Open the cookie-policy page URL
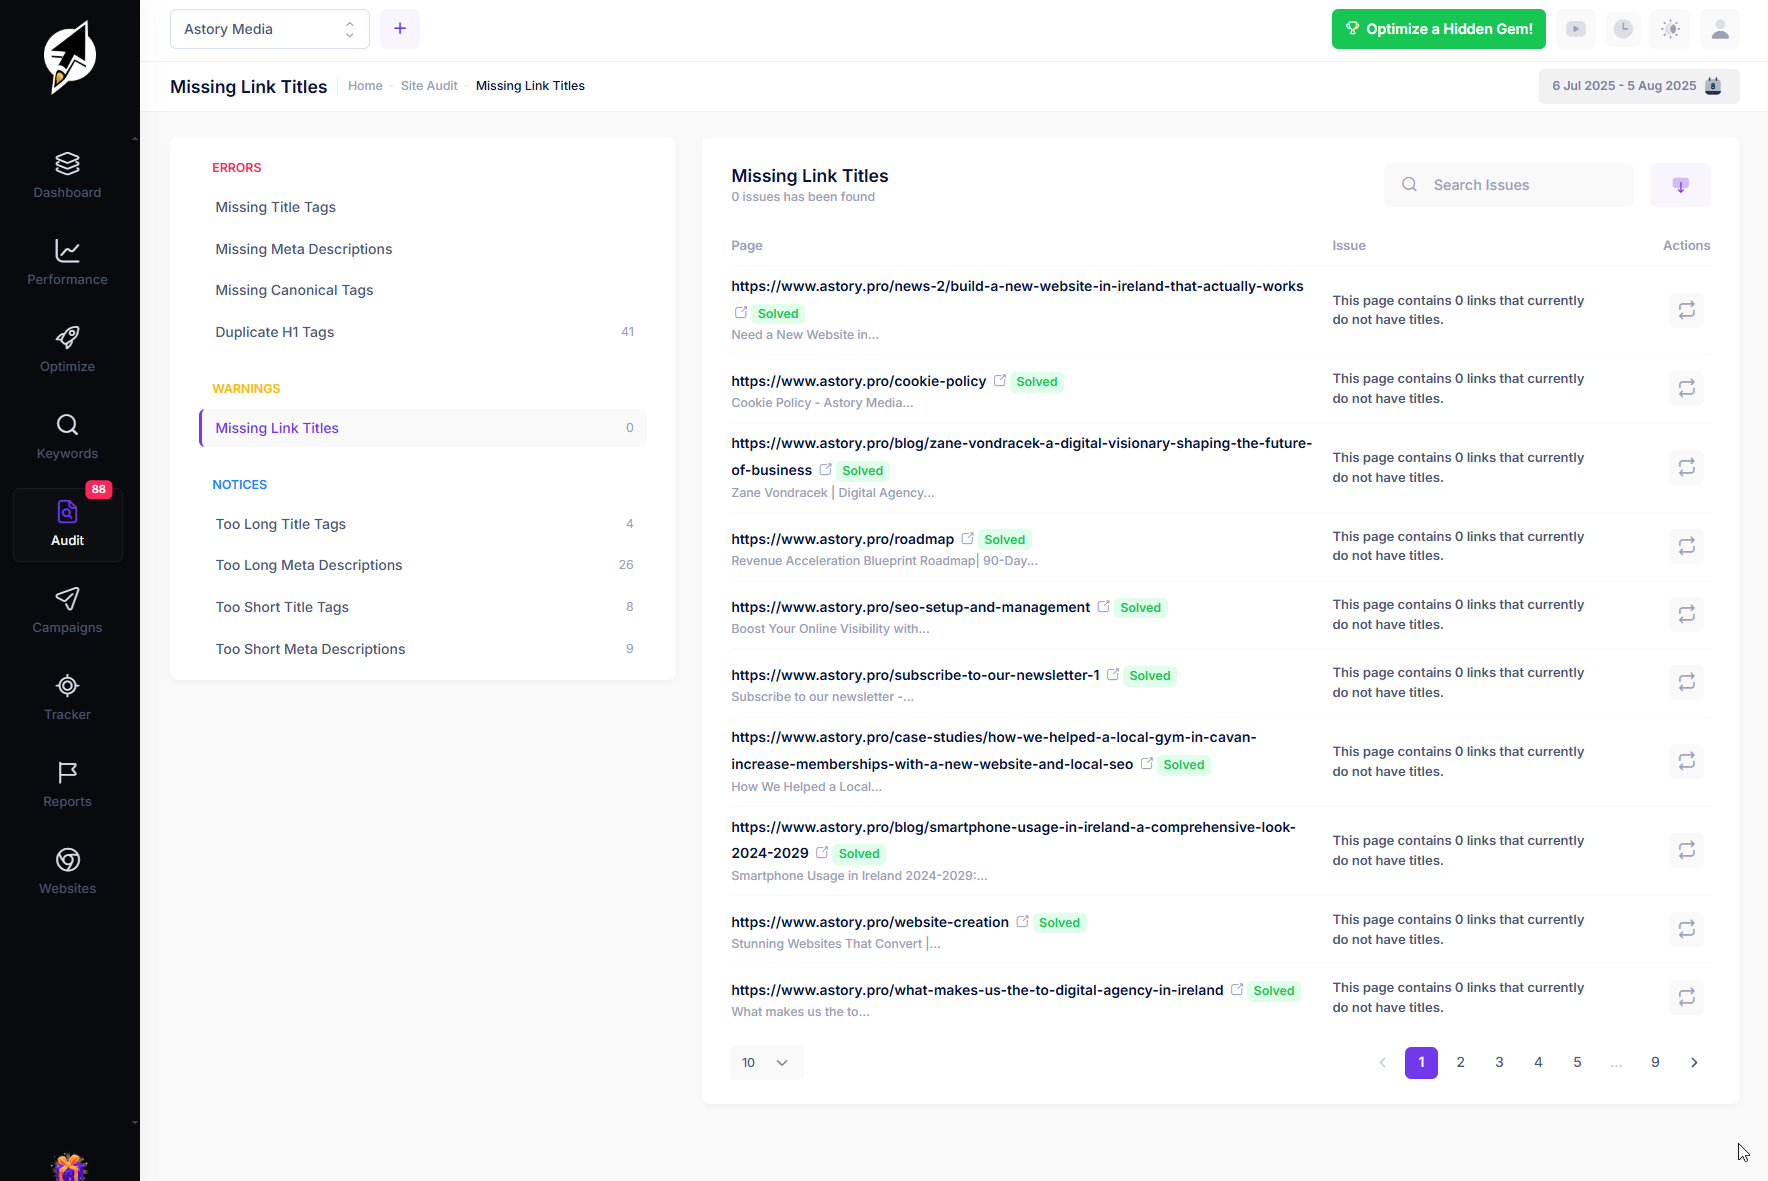 click(x=858, y=381)
